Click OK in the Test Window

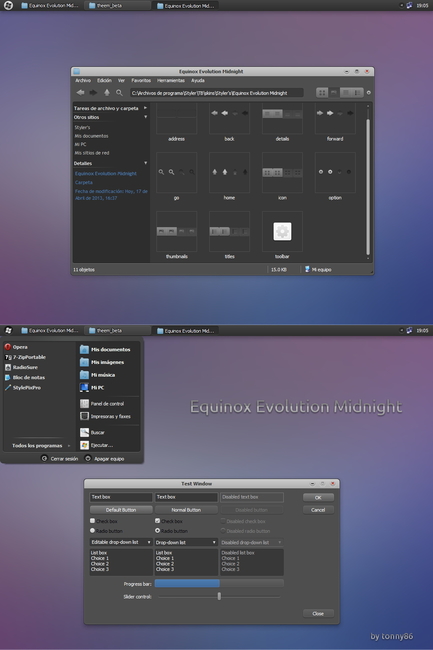(x=318, y=497)
